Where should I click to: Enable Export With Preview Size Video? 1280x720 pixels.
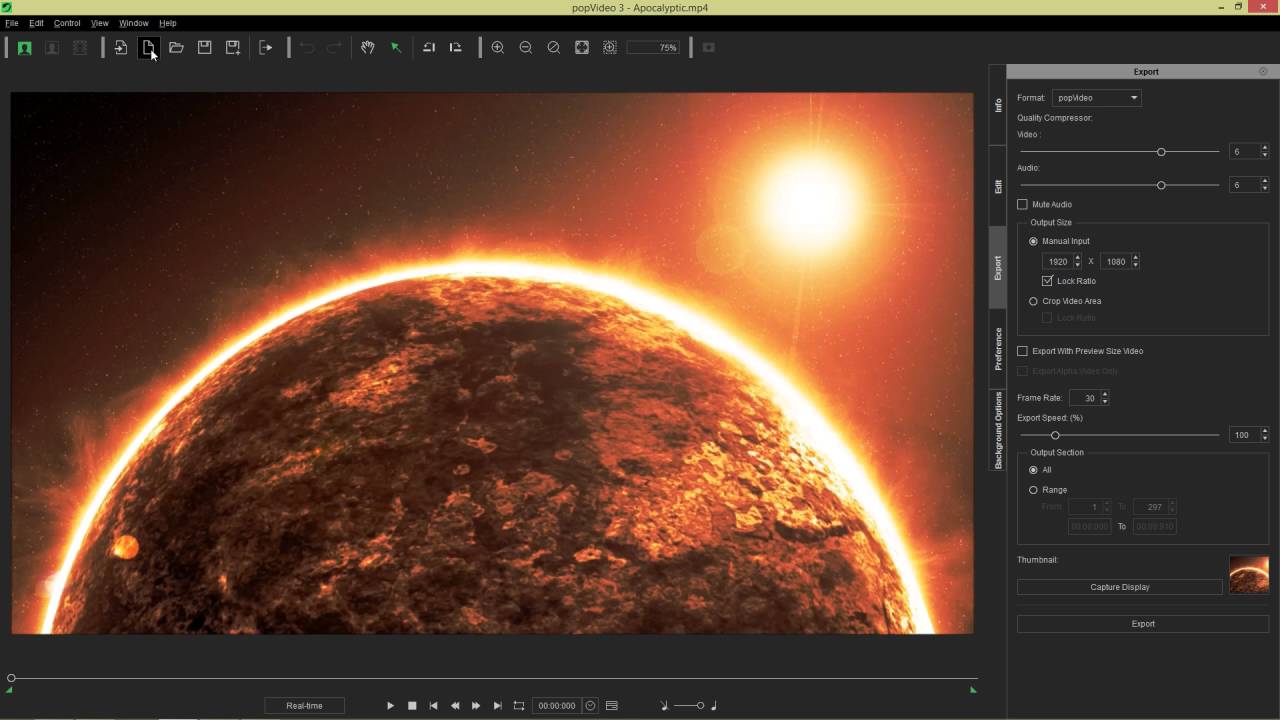(1022, 351)
